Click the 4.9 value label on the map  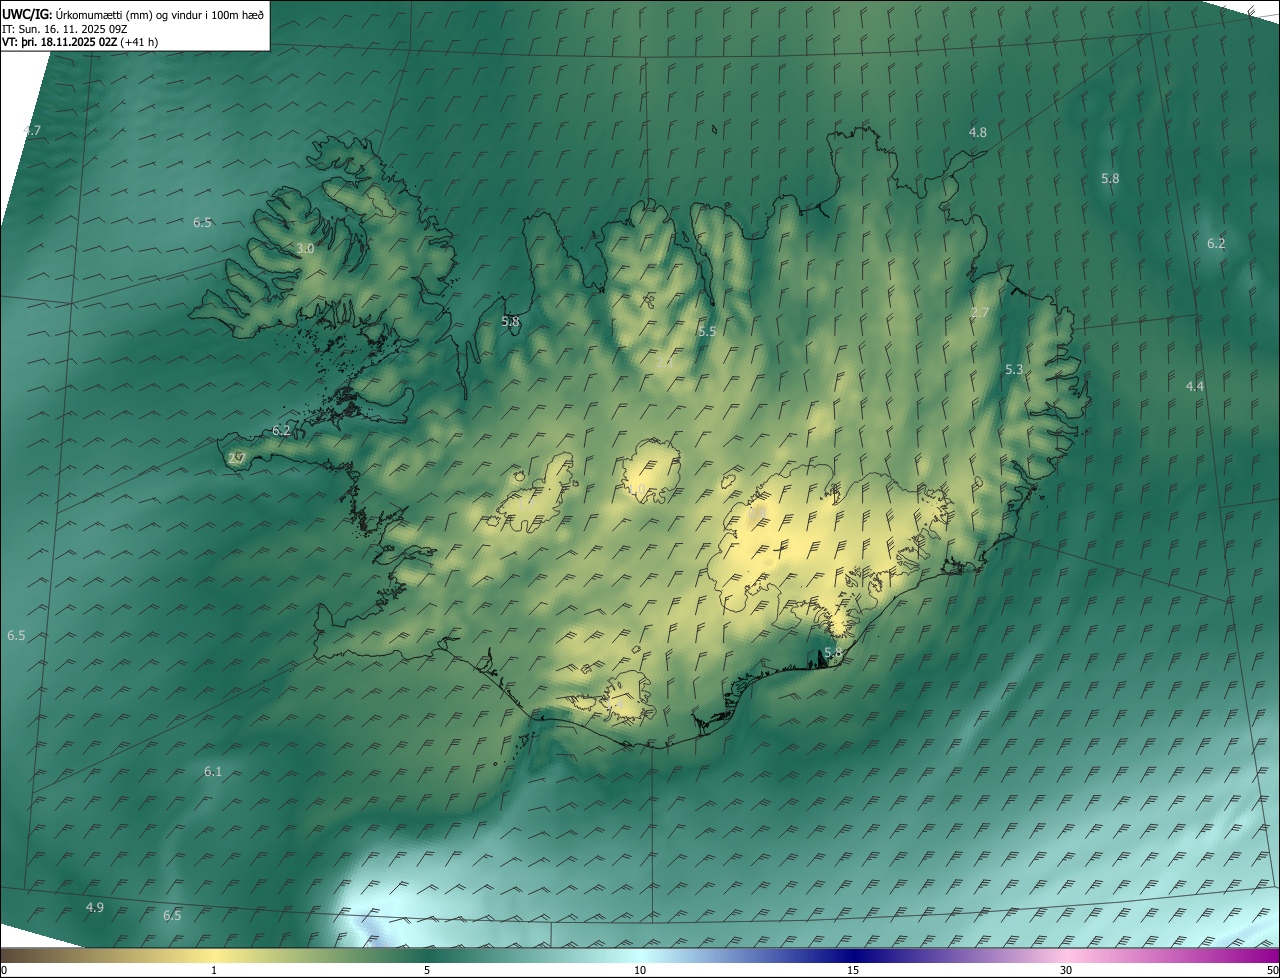coord(94,907)
